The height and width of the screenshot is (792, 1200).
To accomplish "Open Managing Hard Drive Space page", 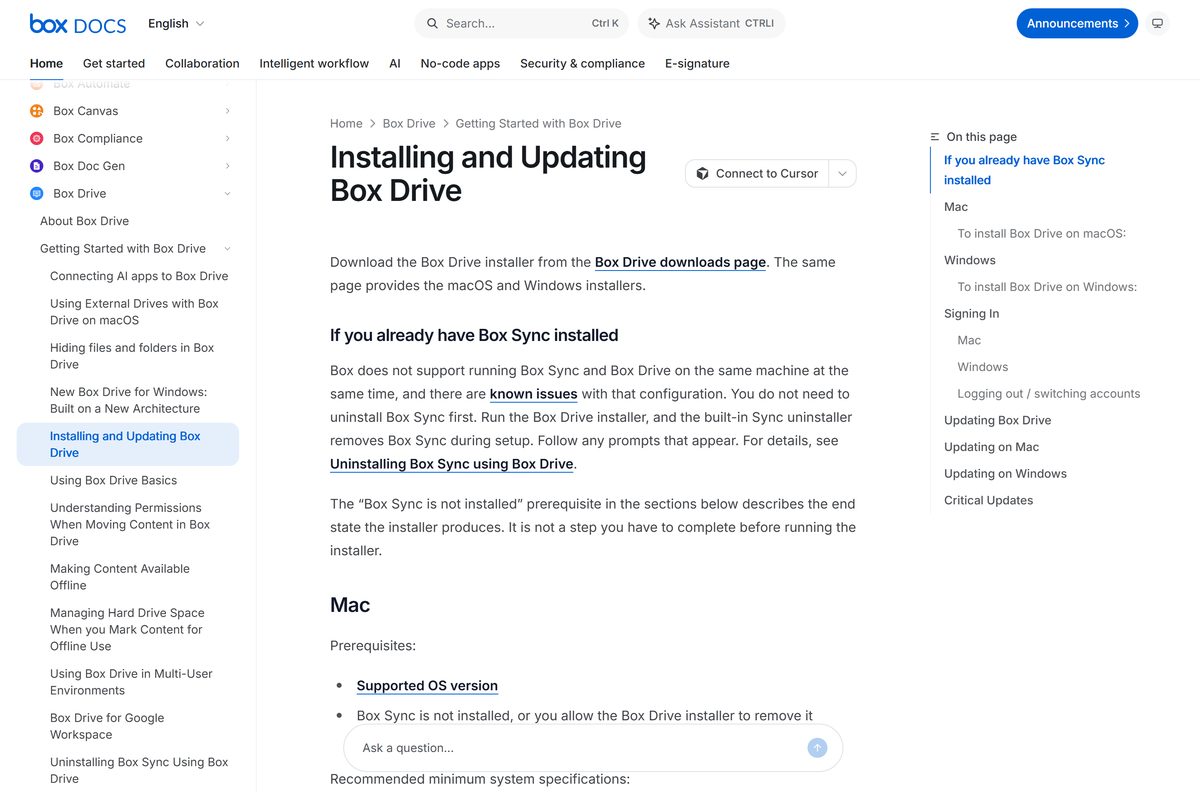I will pos(127,629).
